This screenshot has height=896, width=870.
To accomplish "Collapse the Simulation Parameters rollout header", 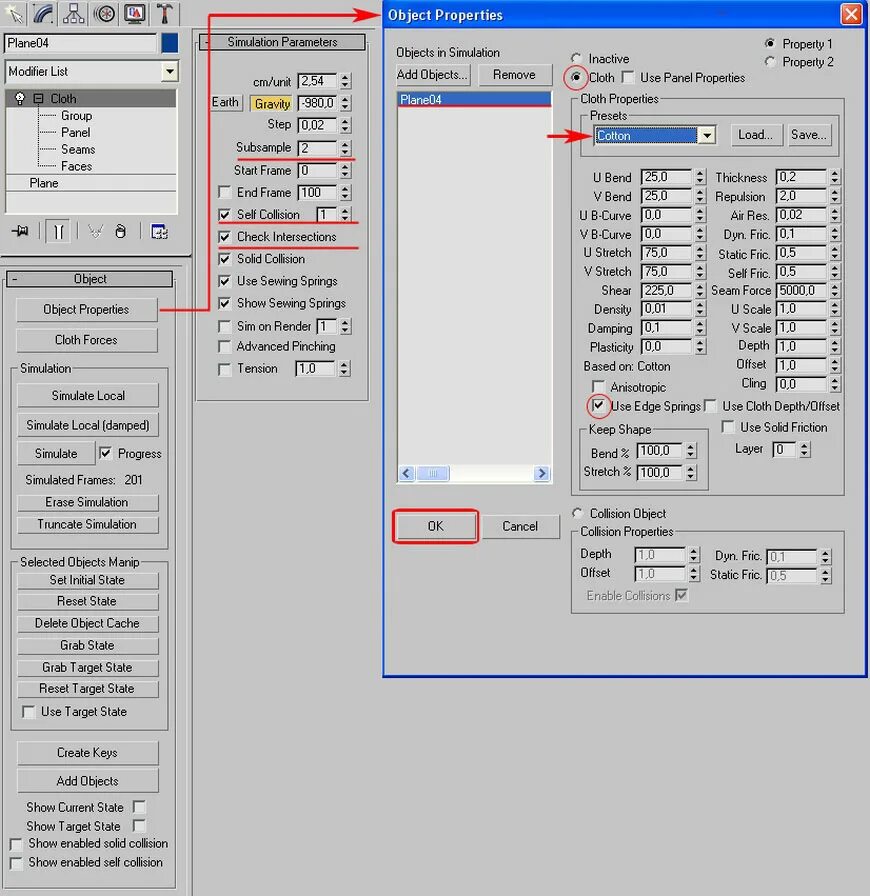I will point(282,42).
